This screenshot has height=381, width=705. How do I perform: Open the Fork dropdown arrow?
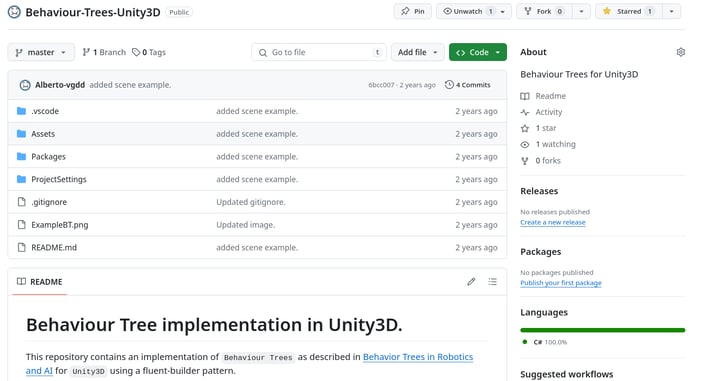[581, 11]
